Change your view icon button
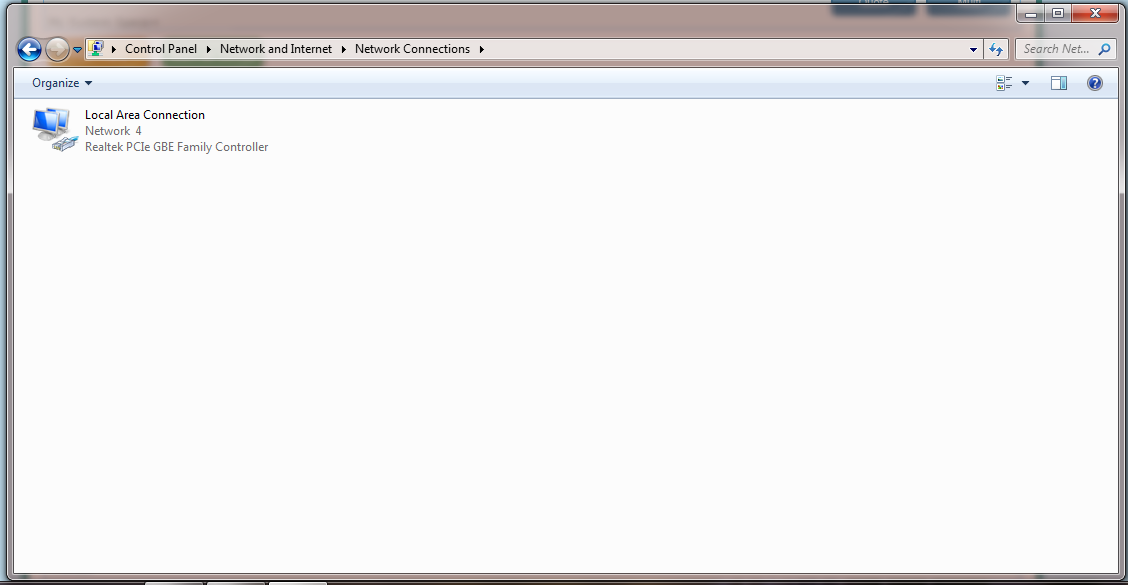Viewport: 1128px width, 585px height. pyautogui.click(x=1004, y=83)
